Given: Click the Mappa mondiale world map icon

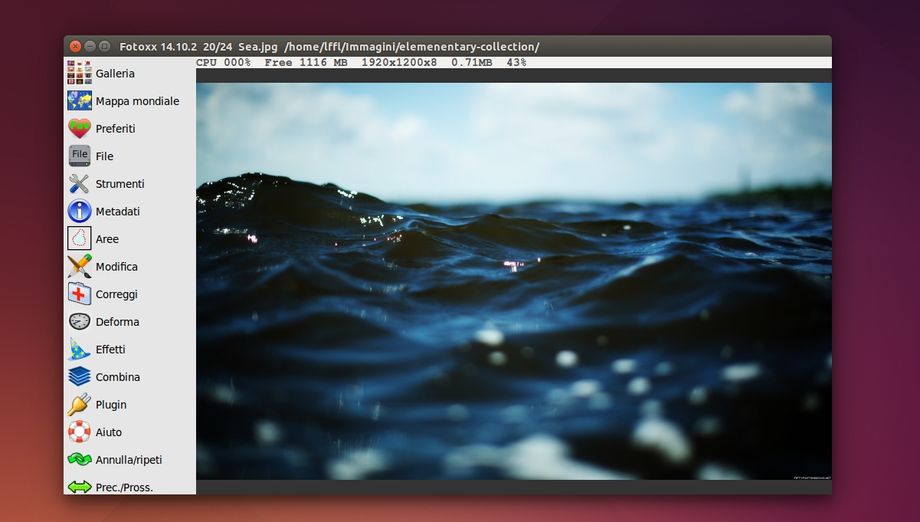Looking at the screenshot, I should 79,101.
